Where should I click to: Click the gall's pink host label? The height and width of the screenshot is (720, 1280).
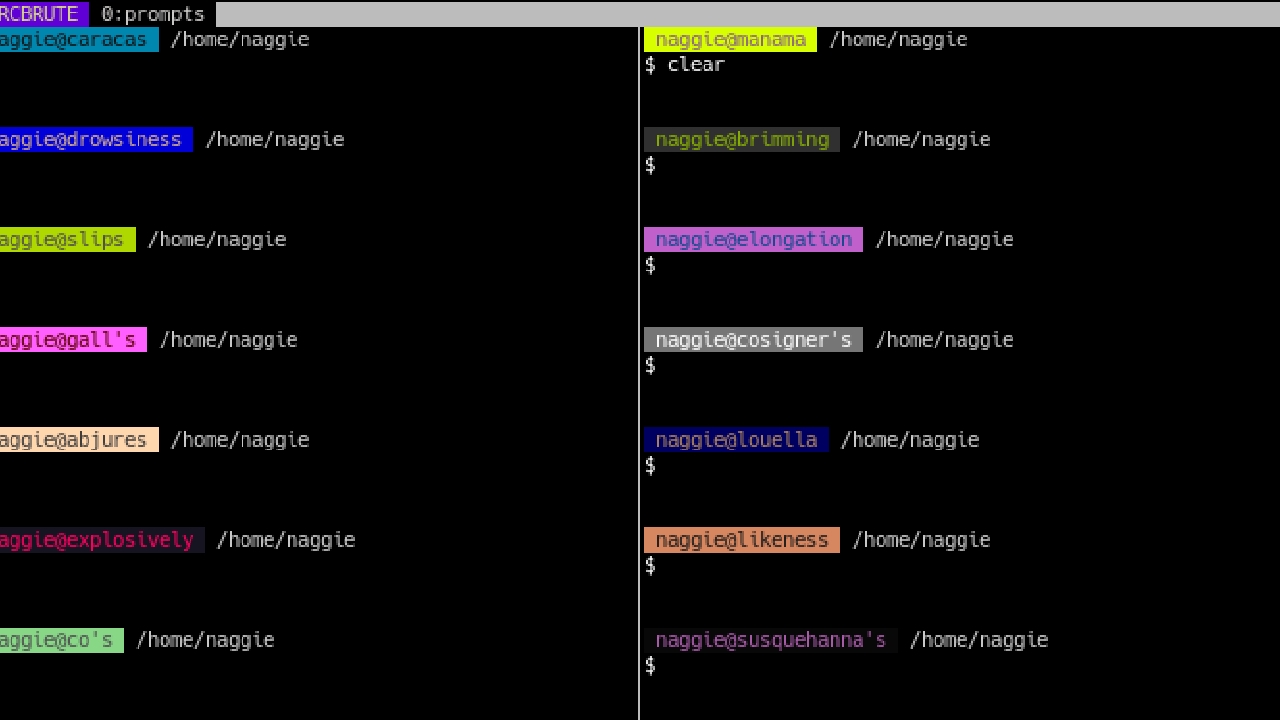[x=72, y=340]
